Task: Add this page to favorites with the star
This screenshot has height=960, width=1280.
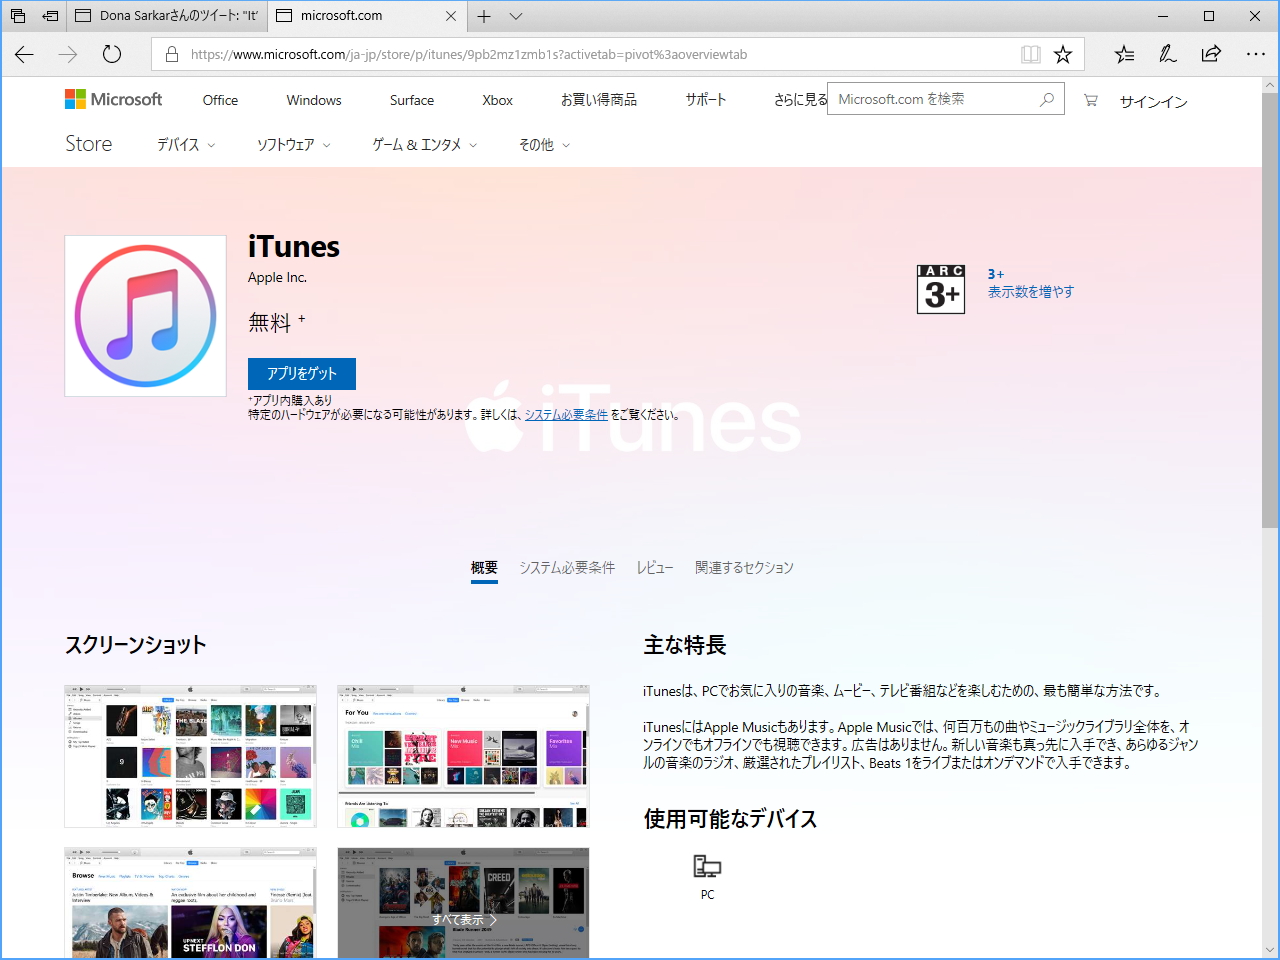Action: [x=1063, y=55]
